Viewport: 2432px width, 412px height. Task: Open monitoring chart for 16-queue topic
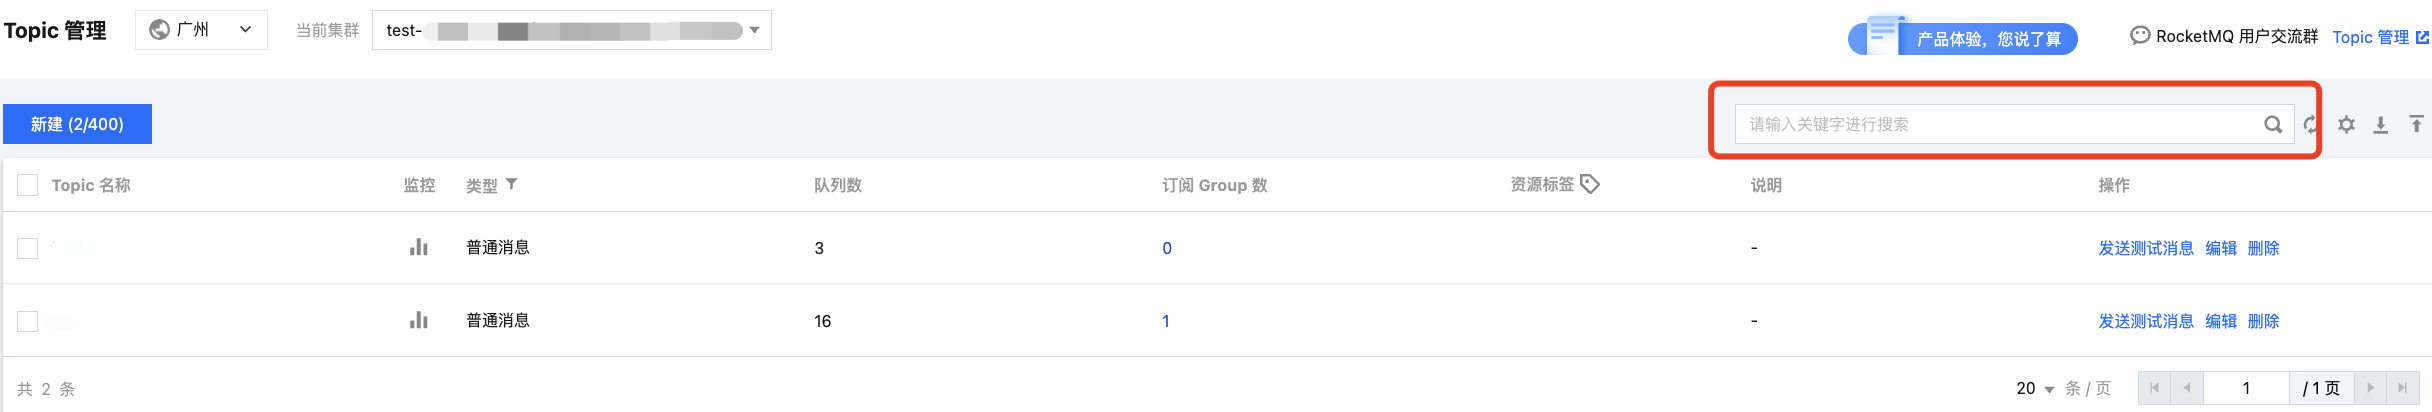tap(419, 320)
